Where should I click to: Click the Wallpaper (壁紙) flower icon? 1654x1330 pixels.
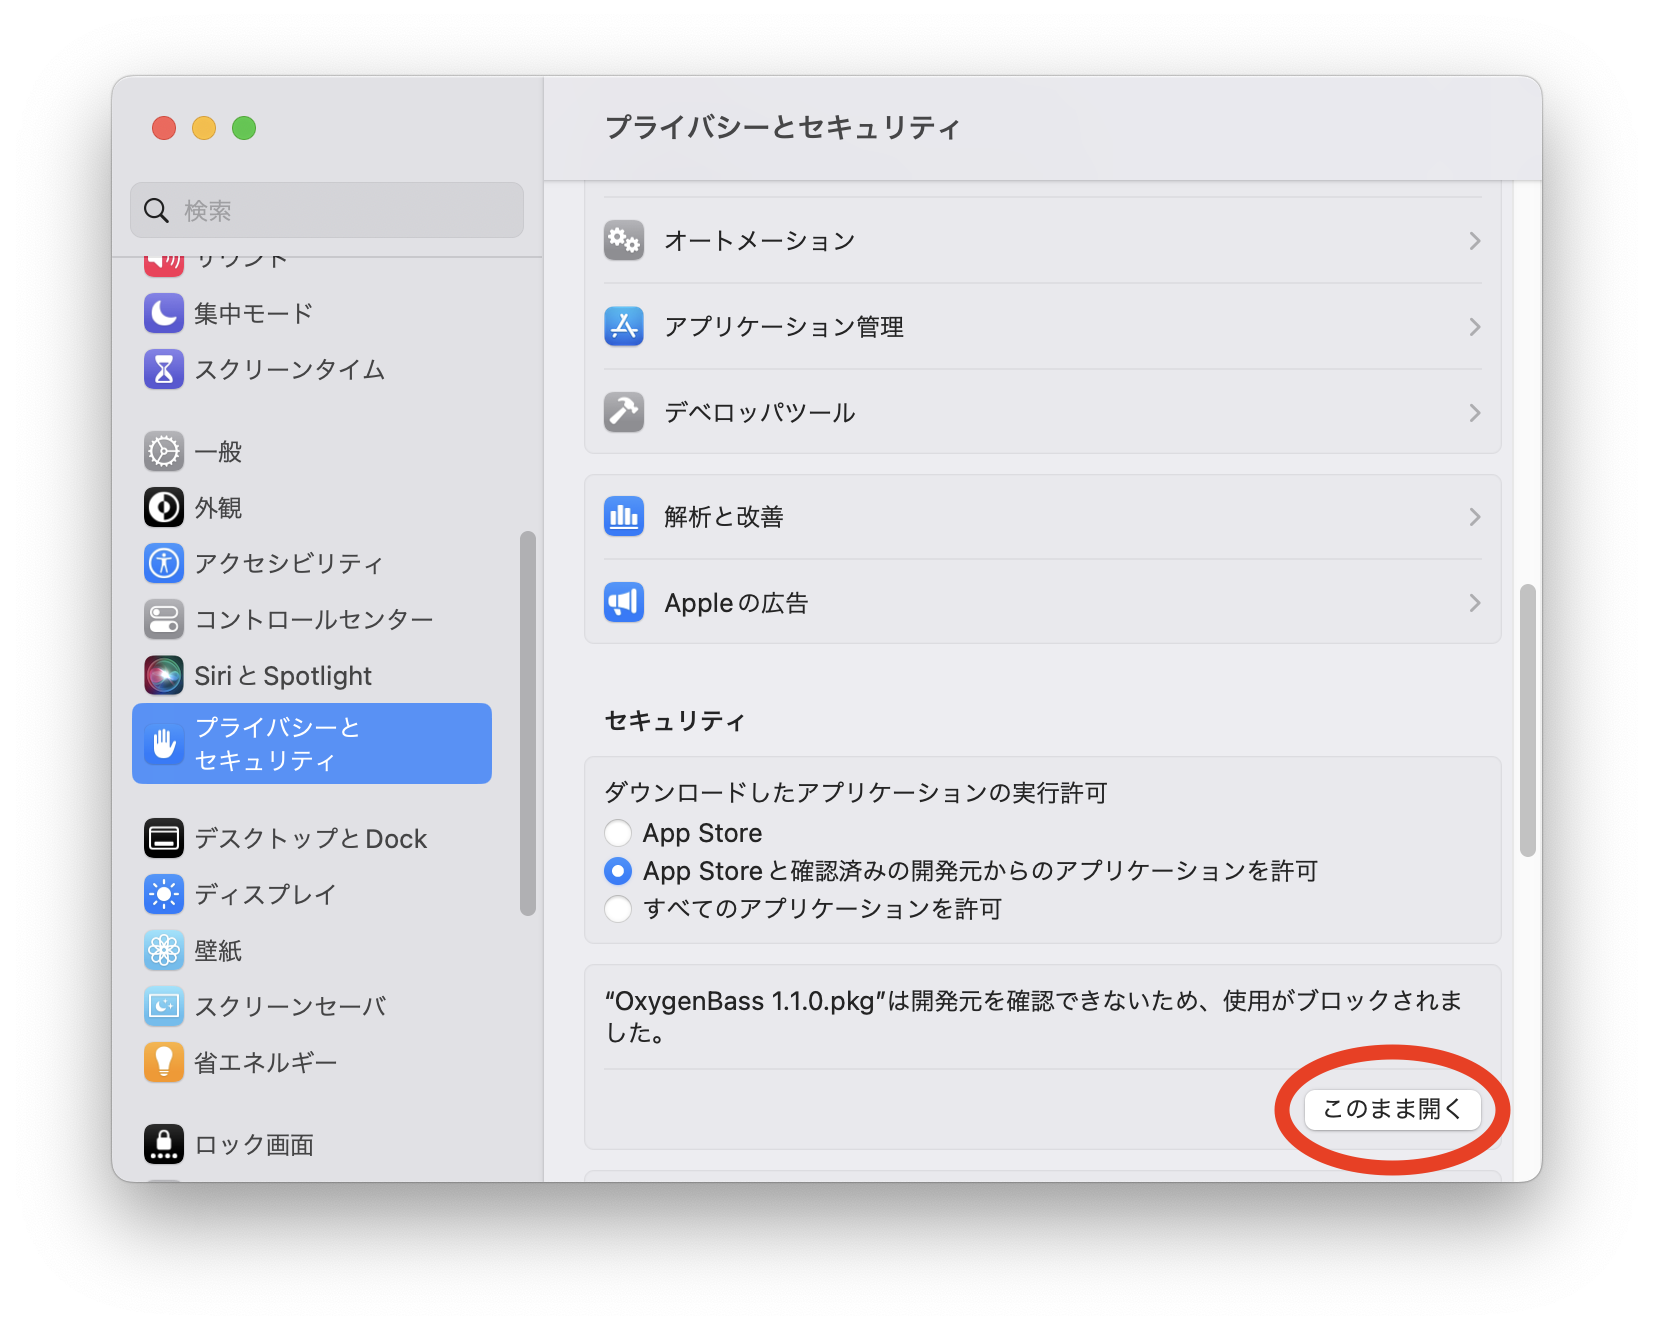pos(164,950)
